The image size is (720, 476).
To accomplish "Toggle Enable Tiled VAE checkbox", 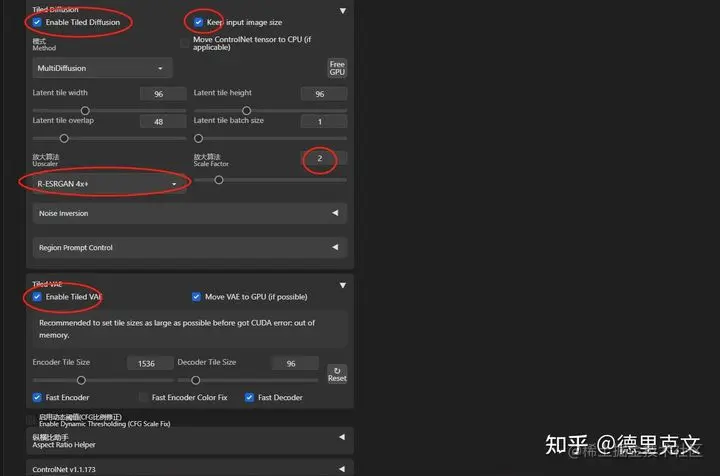I will (x=37, y=297).
